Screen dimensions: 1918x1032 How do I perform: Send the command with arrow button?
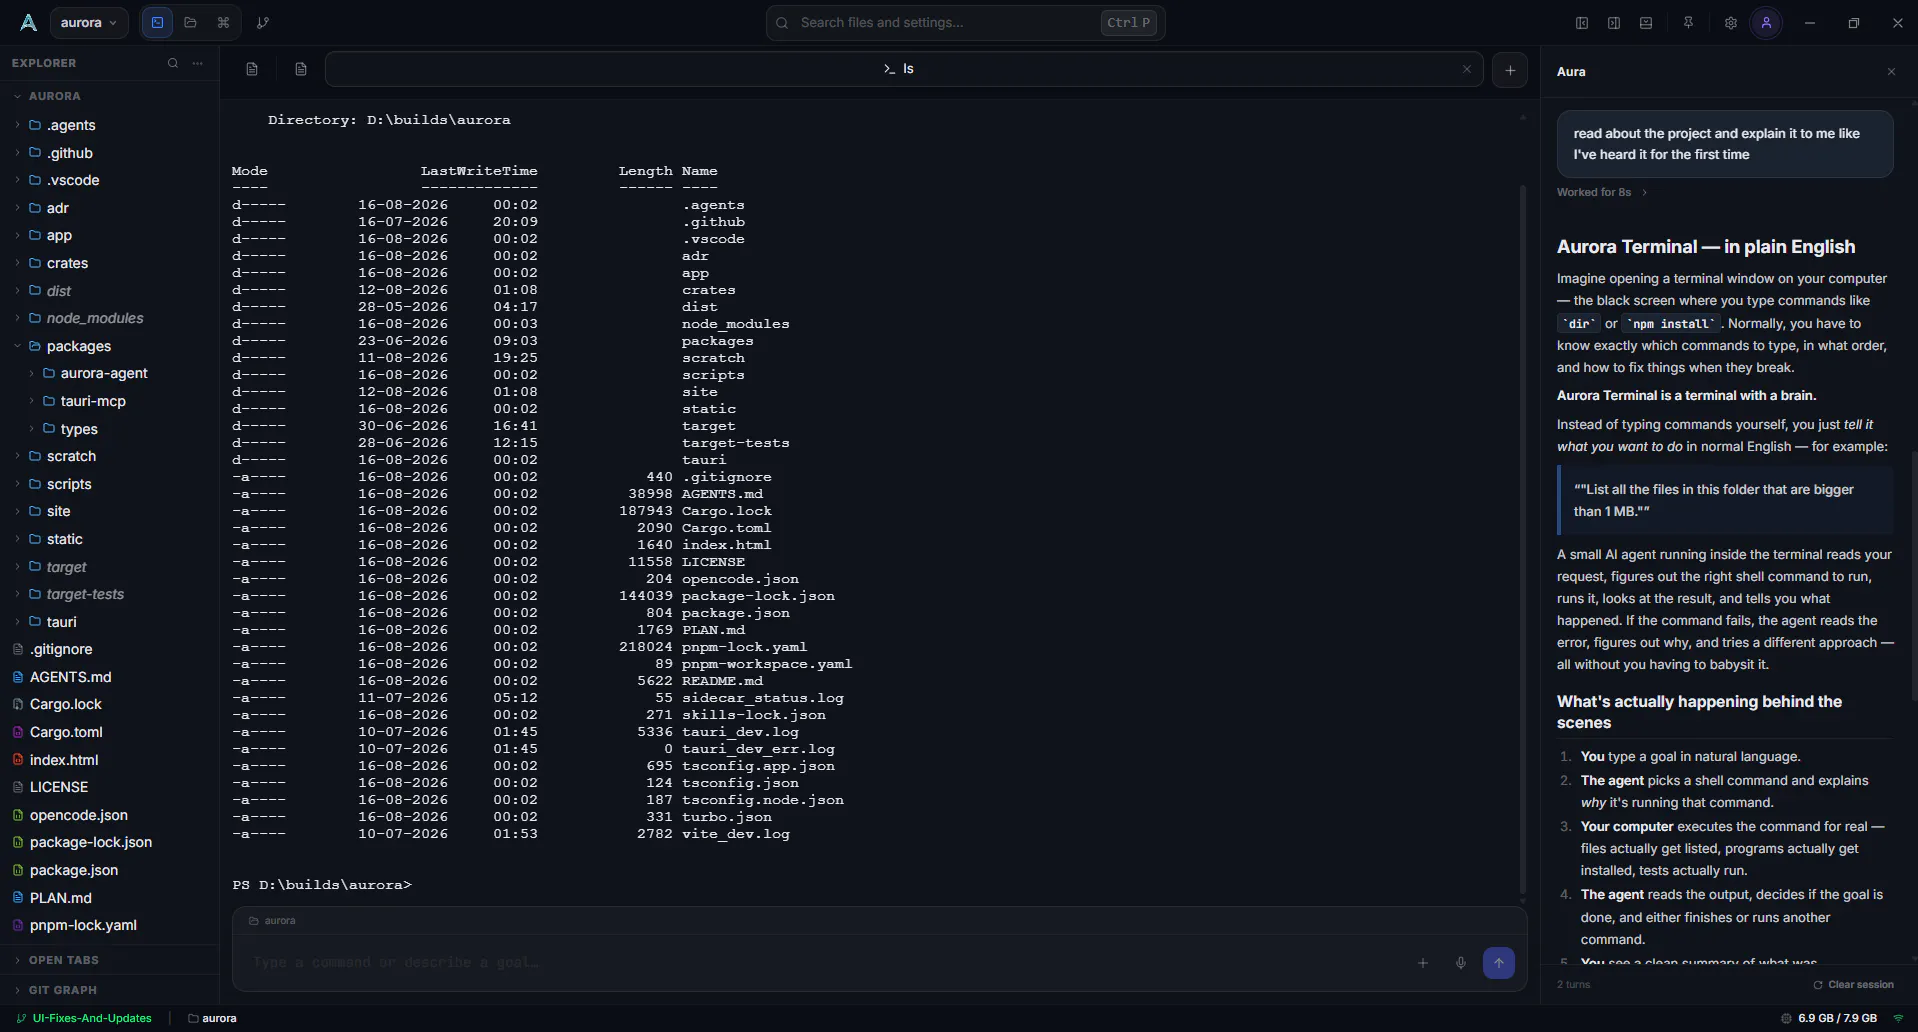pos(1498,963)
